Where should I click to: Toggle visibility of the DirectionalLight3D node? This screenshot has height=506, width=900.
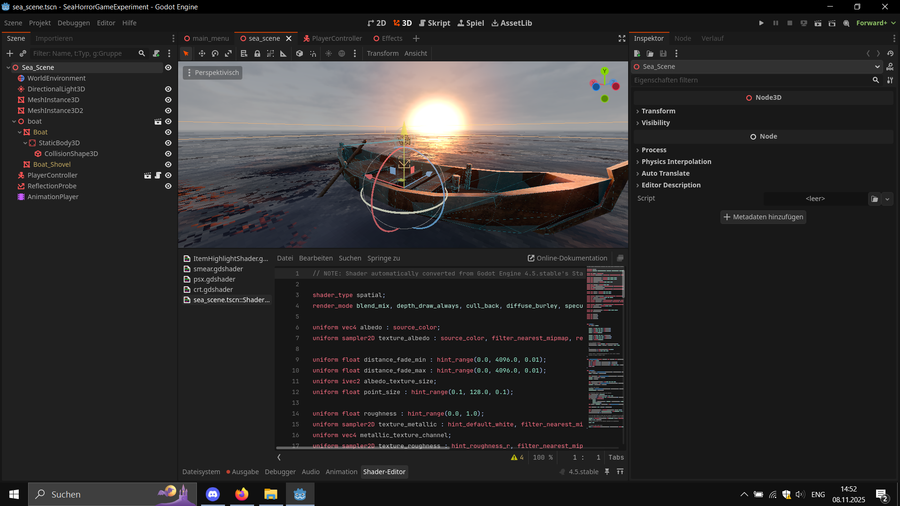point(168,89)
